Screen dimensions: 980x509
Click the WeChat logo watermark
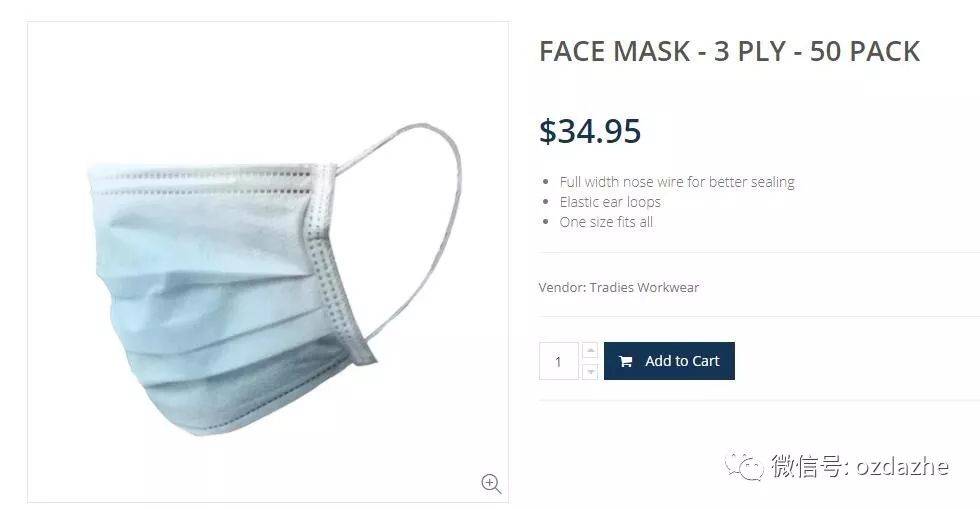pyautogui.click(x=744, y=466)
